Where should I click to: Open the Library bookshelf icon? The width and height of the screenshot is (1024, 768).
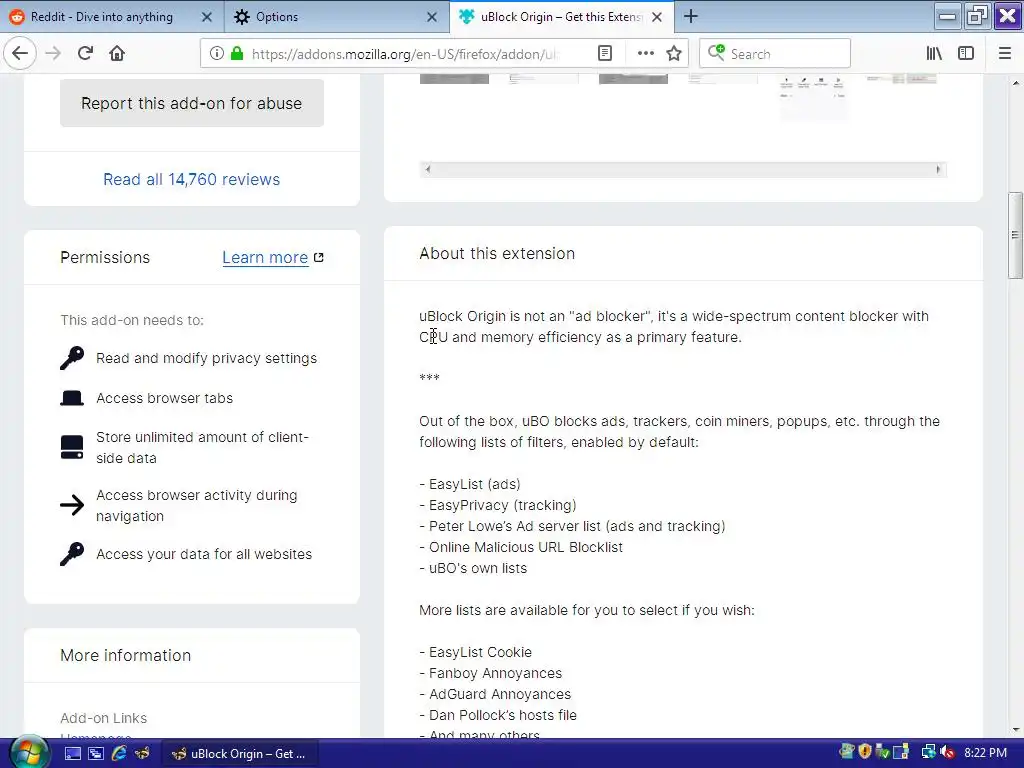pos(934,54)
